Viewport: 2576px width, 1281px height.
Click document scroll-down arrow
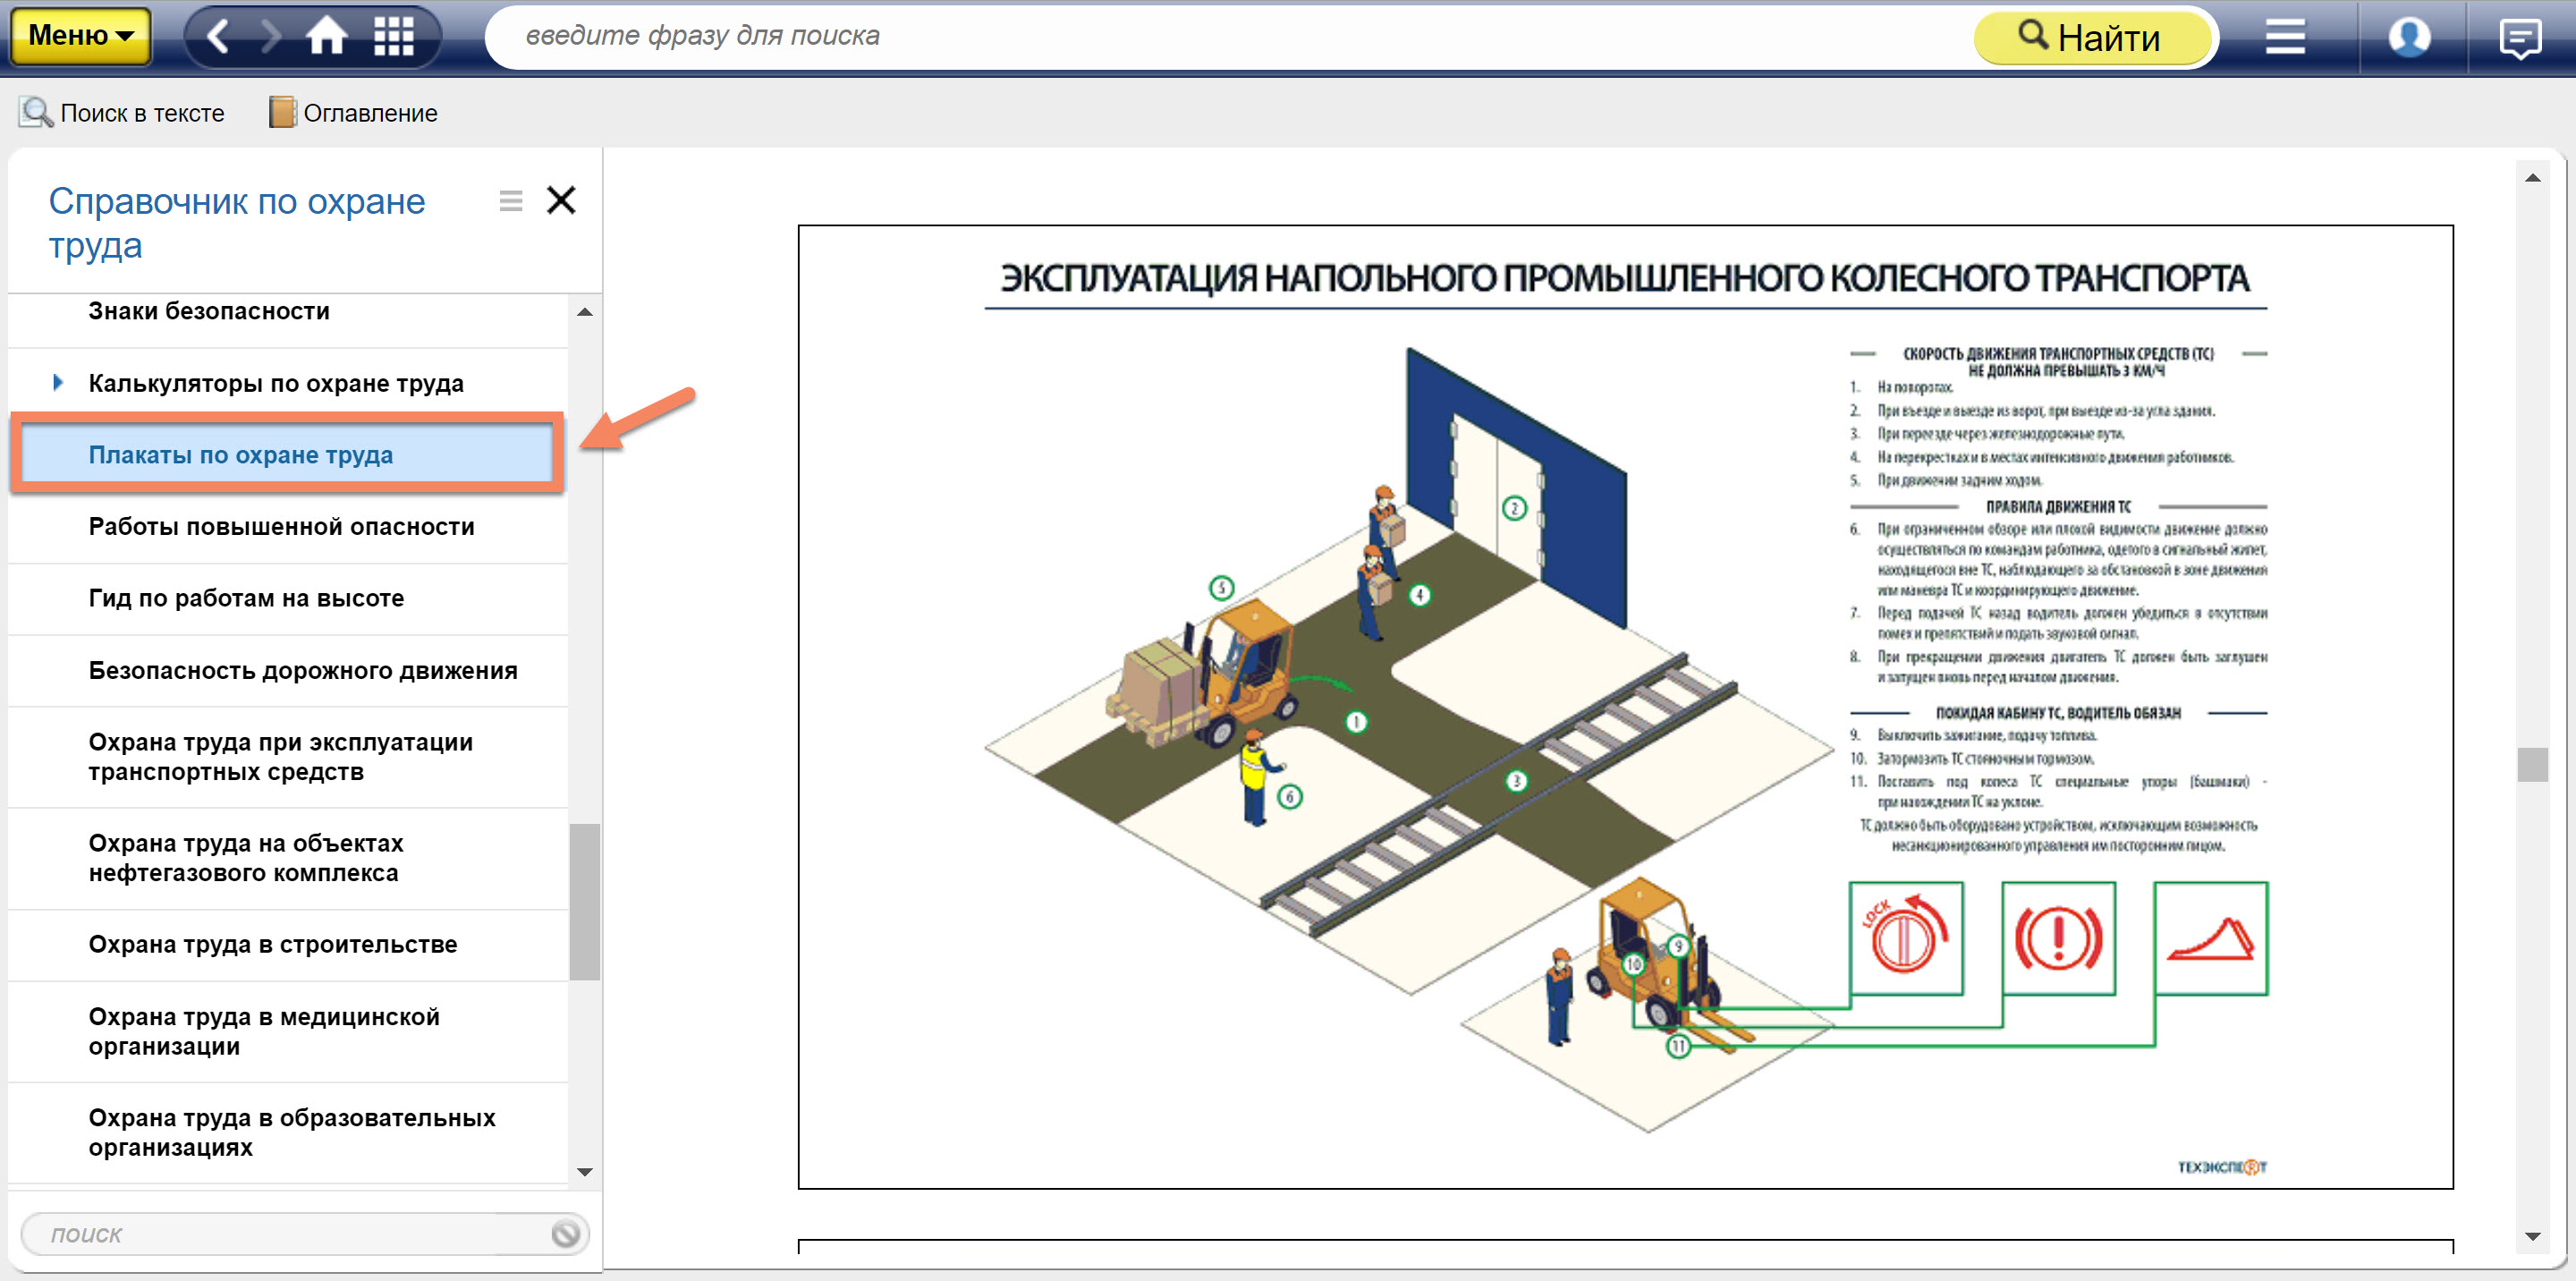point(2532,1237)
